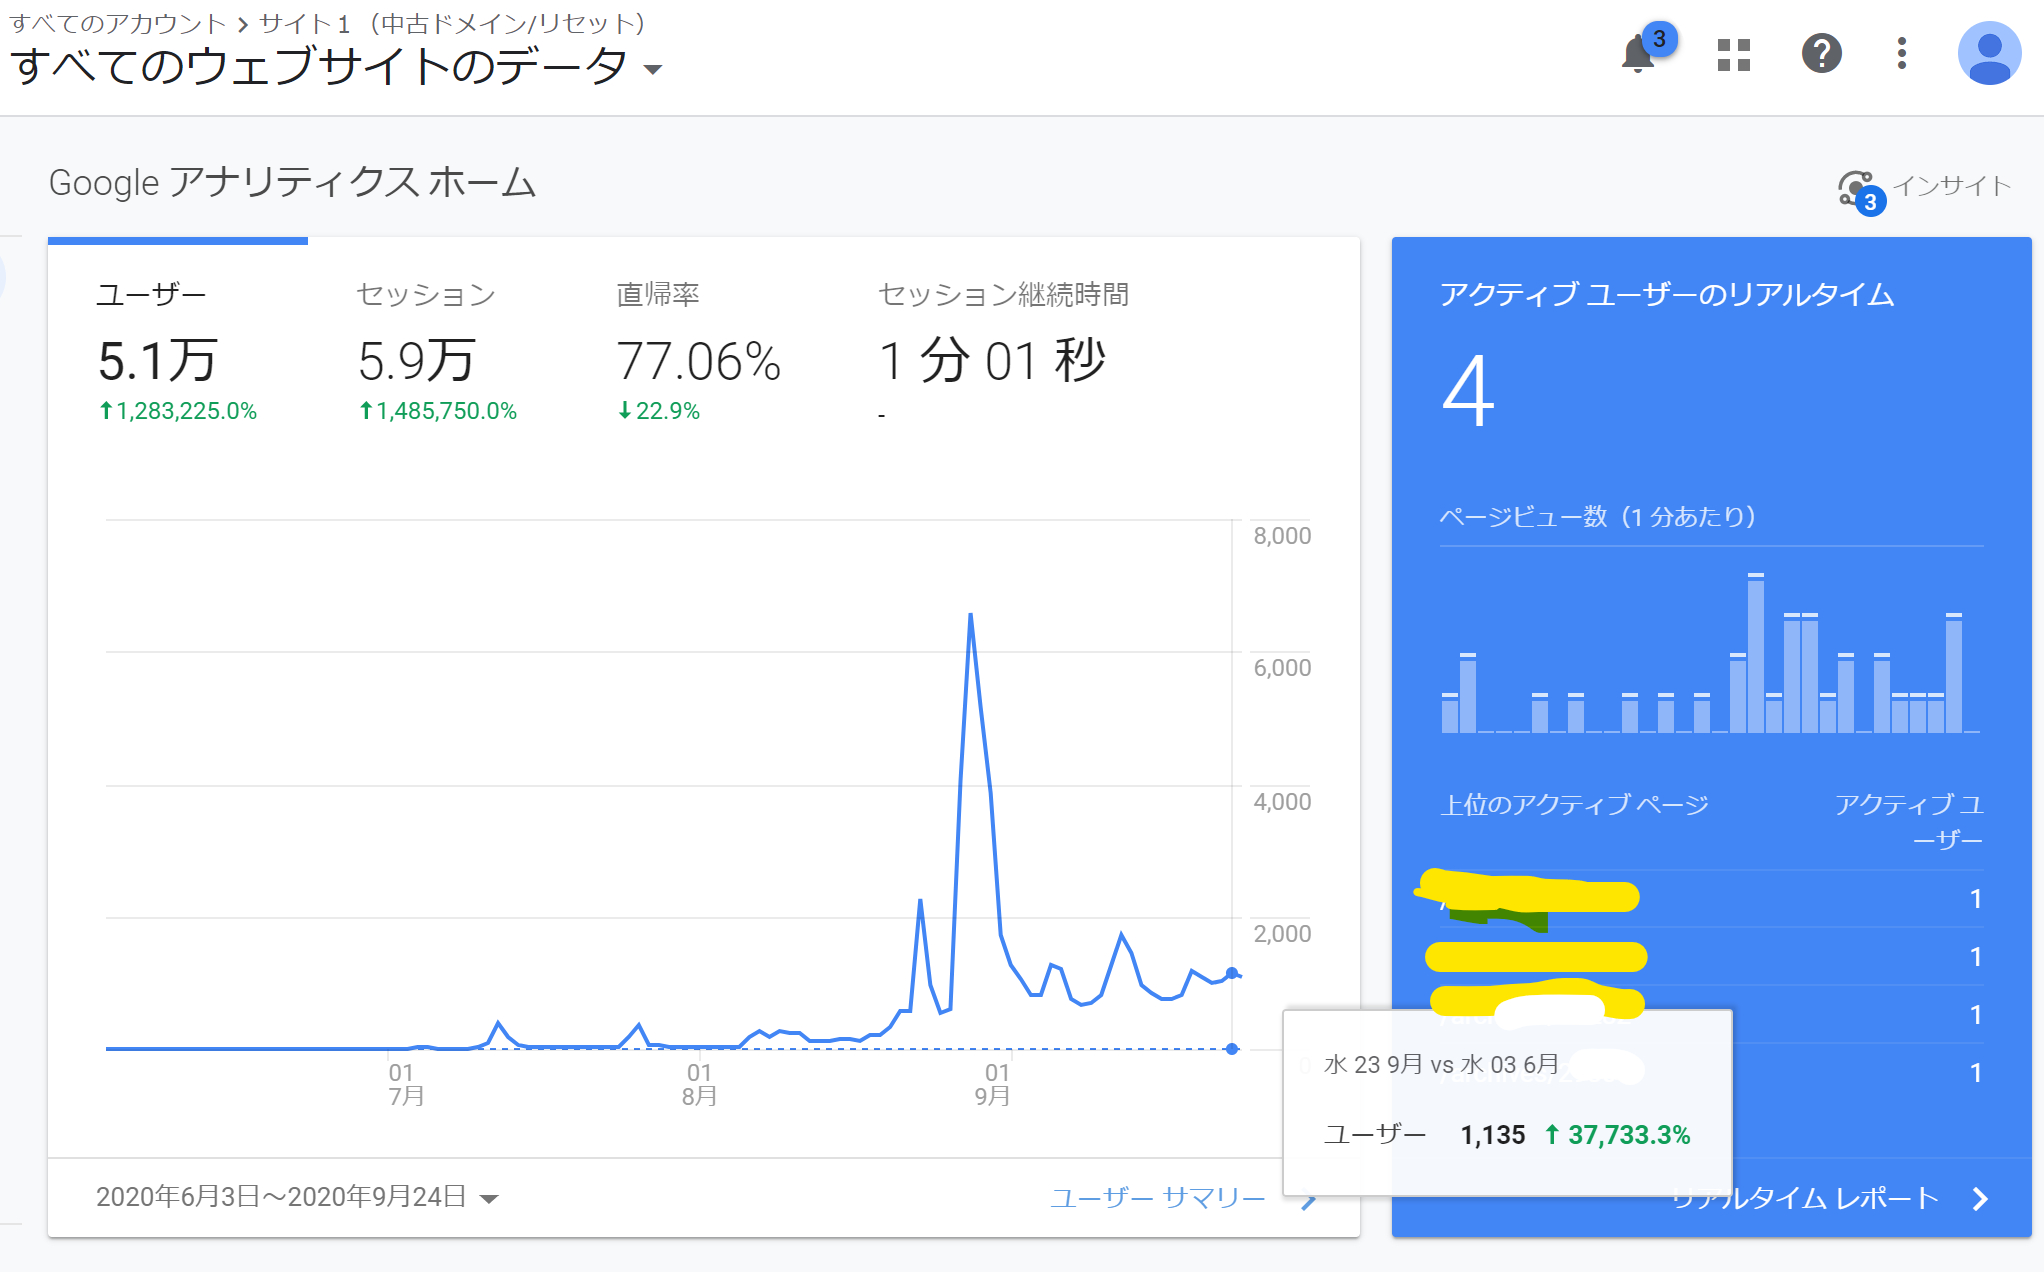Click the arrow beside ユーザー サマリー
The width and height of the screenshot is (2044, 1272).
point(1310,1198)
